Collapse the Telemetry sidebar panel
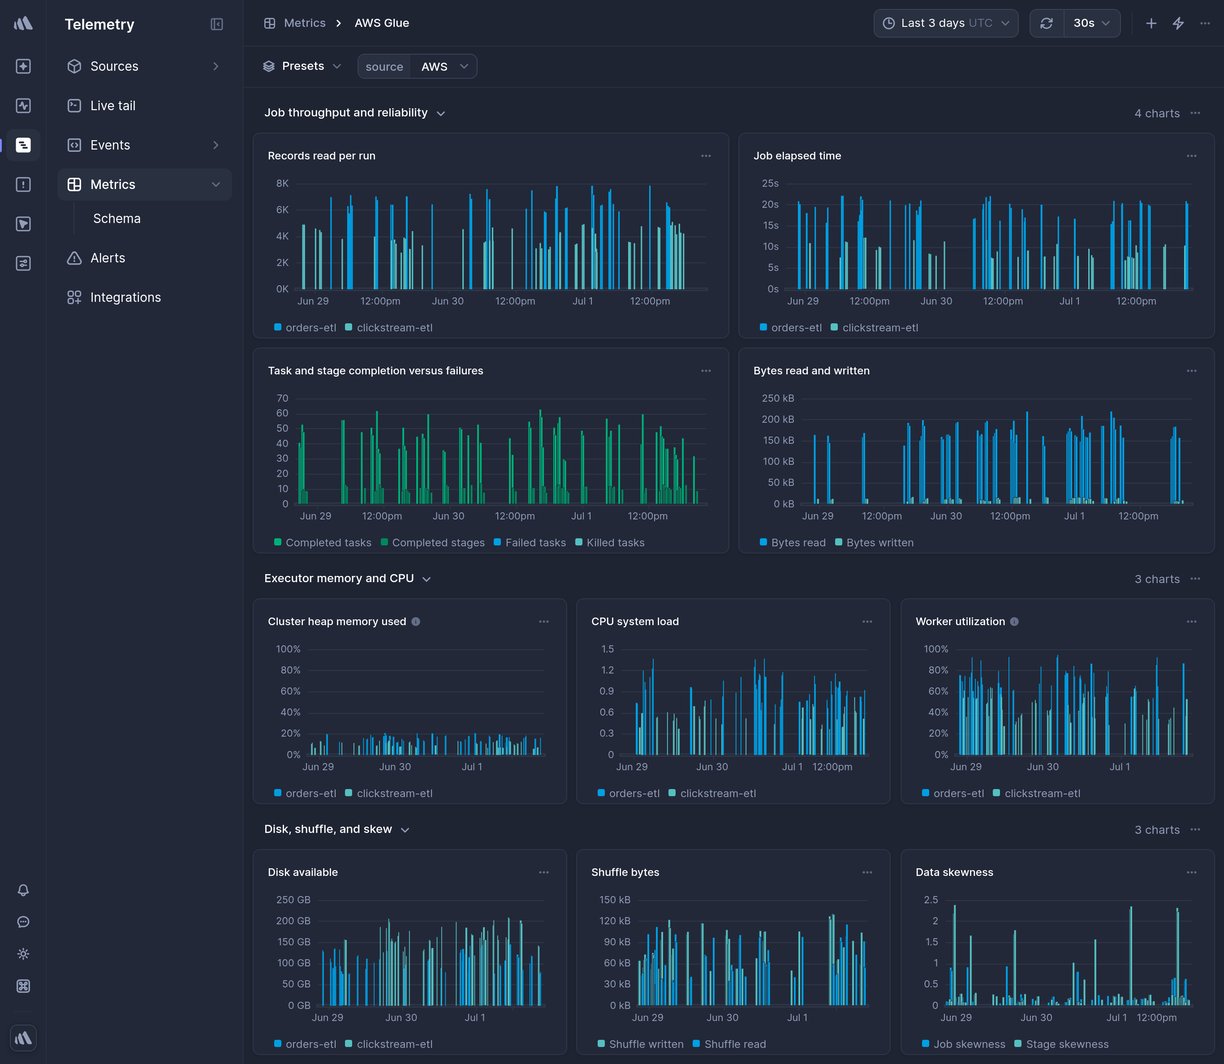 click(217, 24)
